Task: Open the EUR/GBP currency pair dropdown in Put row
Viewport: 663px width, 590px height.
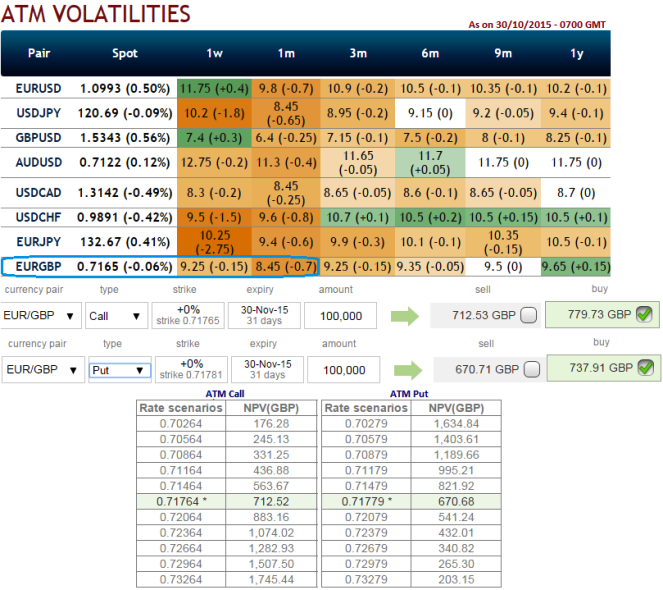Action: click(44, 370)
